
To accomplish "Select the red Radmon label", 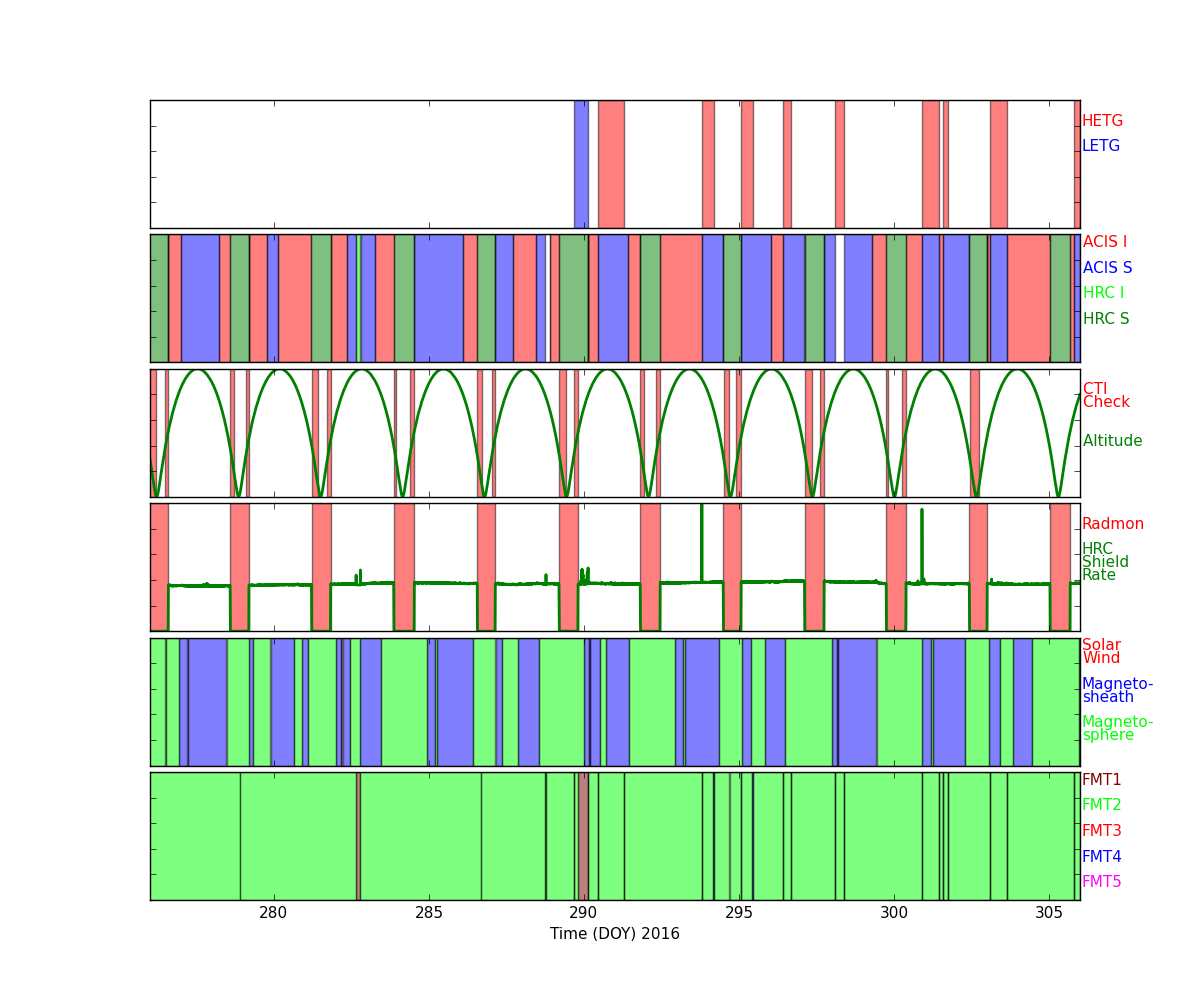I will pyautogui.click(x=1112, y=524).
